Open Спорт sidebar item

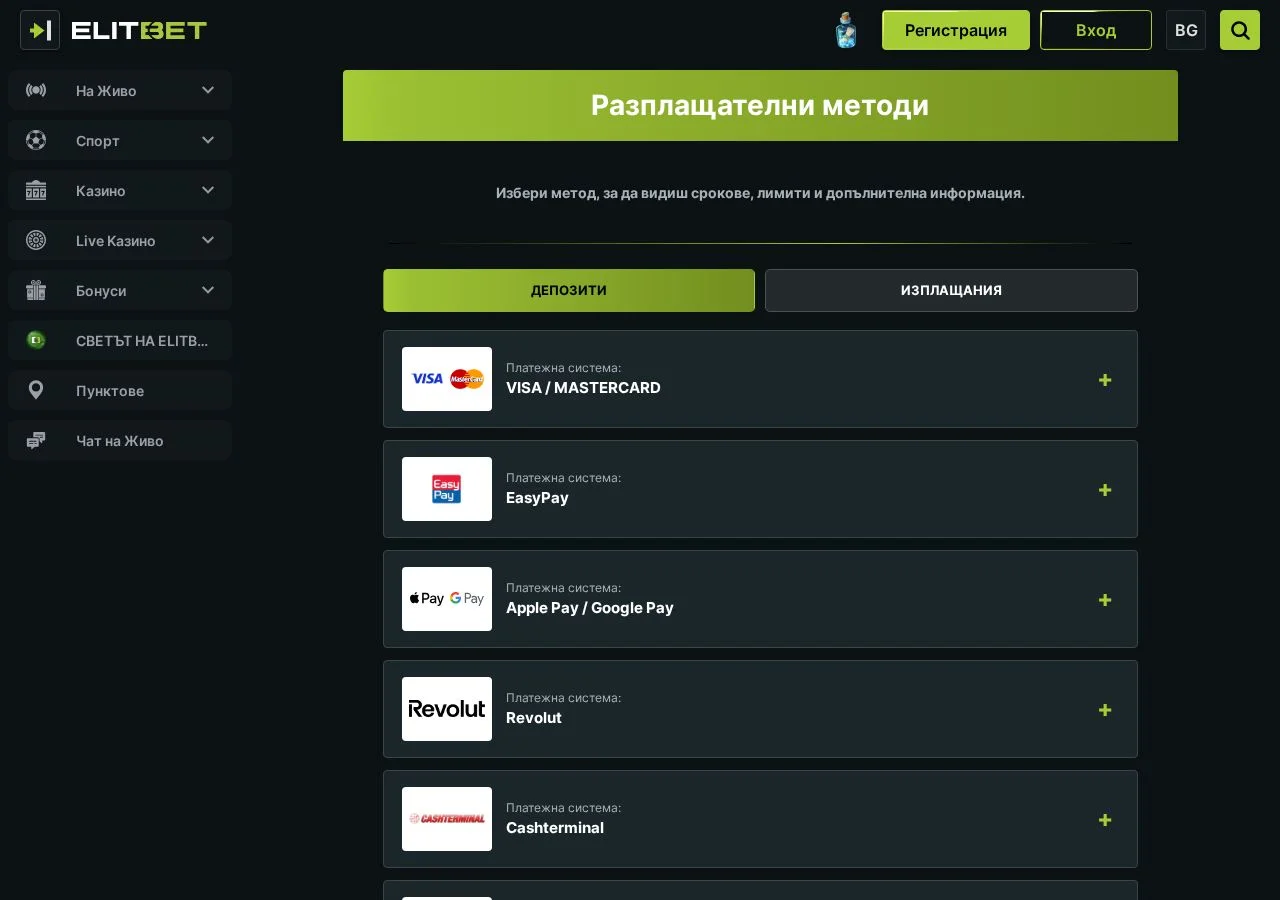[x=120, y=140]
